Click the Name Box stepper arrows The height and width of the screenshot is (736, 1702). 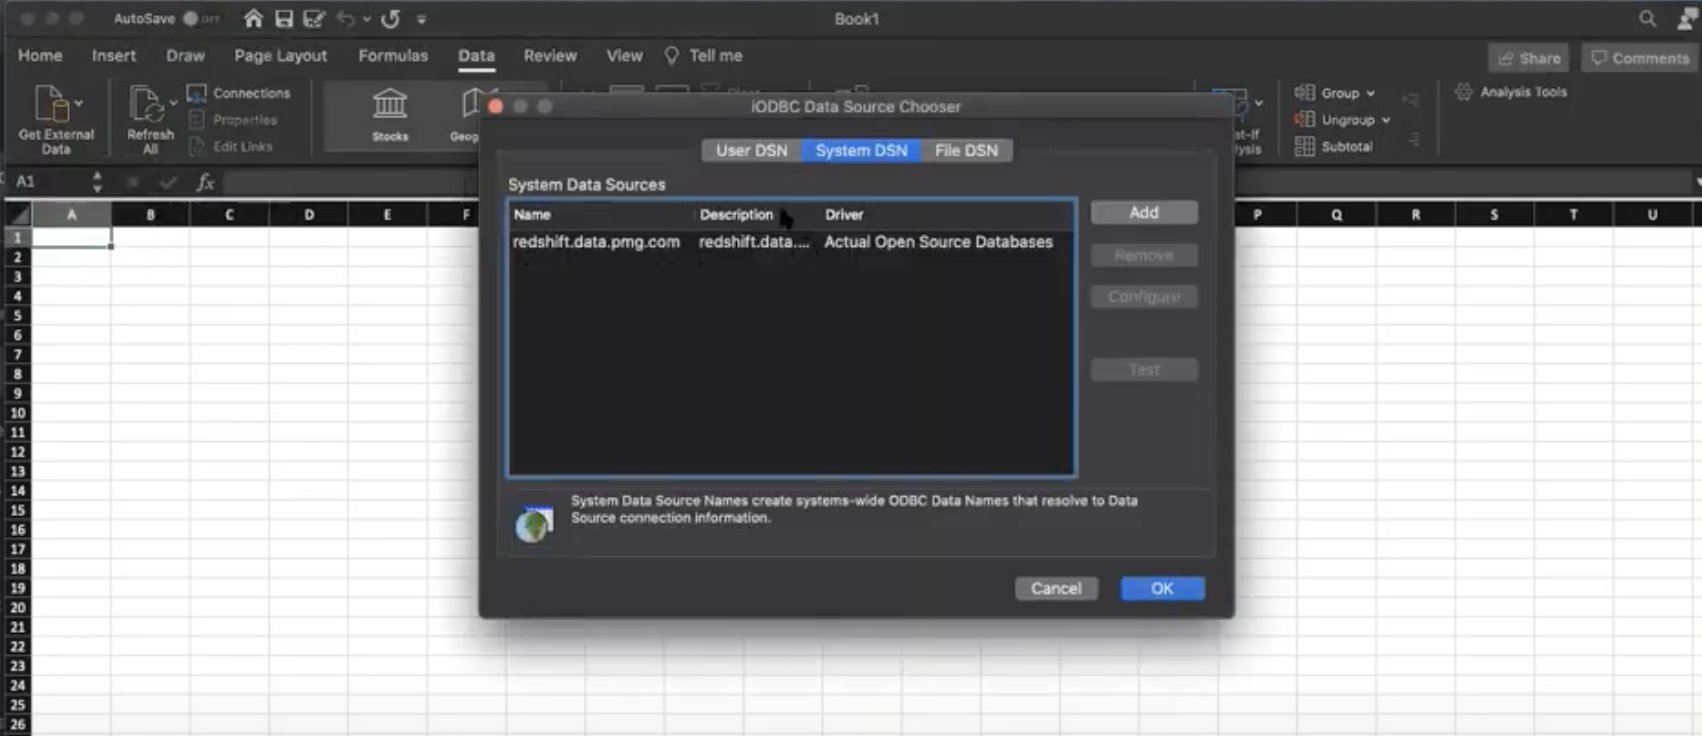[97, 181]
